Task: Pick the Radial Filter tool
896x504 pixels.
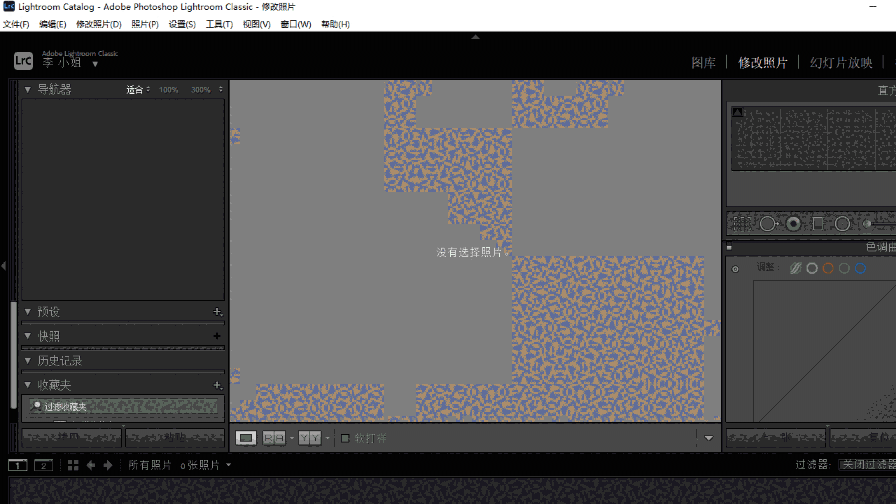Action: pyautogui.click(x=843, y=224)
